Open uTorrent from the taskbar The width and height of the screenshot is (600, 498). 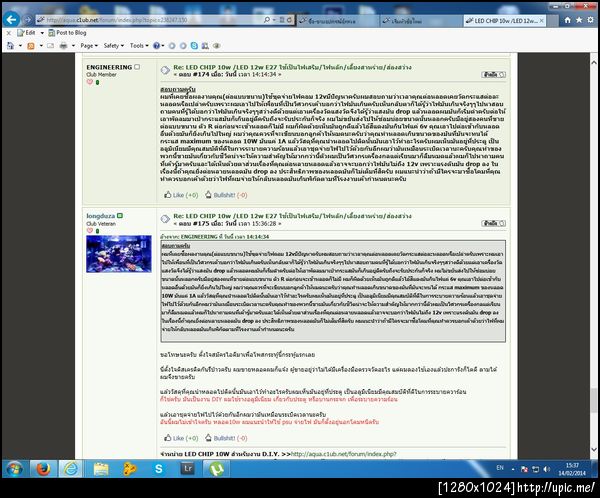[x=217, y=469]
